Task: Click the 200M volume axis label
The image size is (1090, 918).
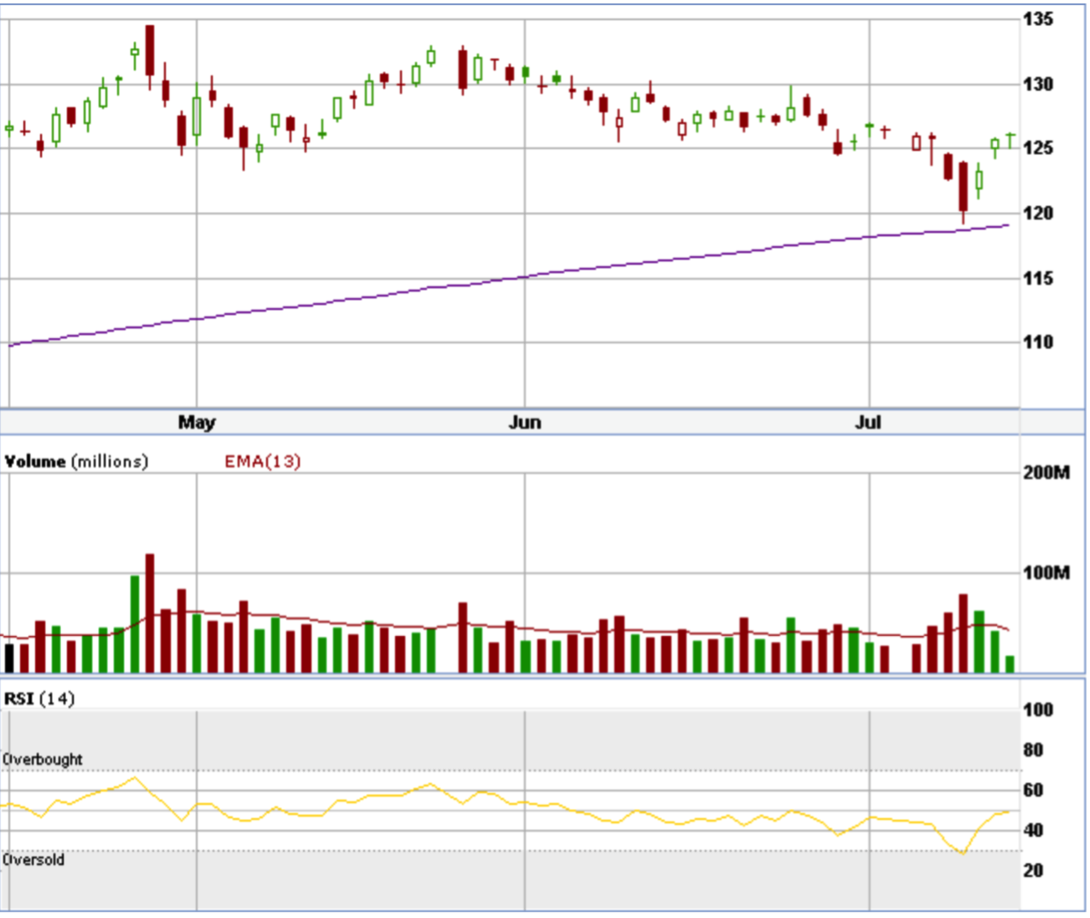Action: click(x=1047, y=473)
